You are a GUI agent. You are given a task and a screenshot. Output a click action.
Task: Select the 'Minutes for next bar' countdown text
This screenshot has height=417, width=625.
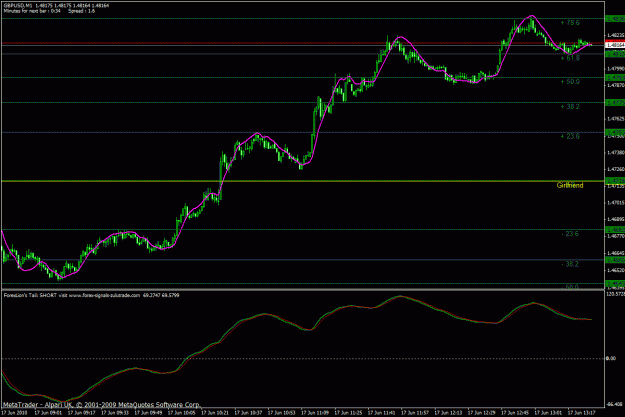point(32,11)
